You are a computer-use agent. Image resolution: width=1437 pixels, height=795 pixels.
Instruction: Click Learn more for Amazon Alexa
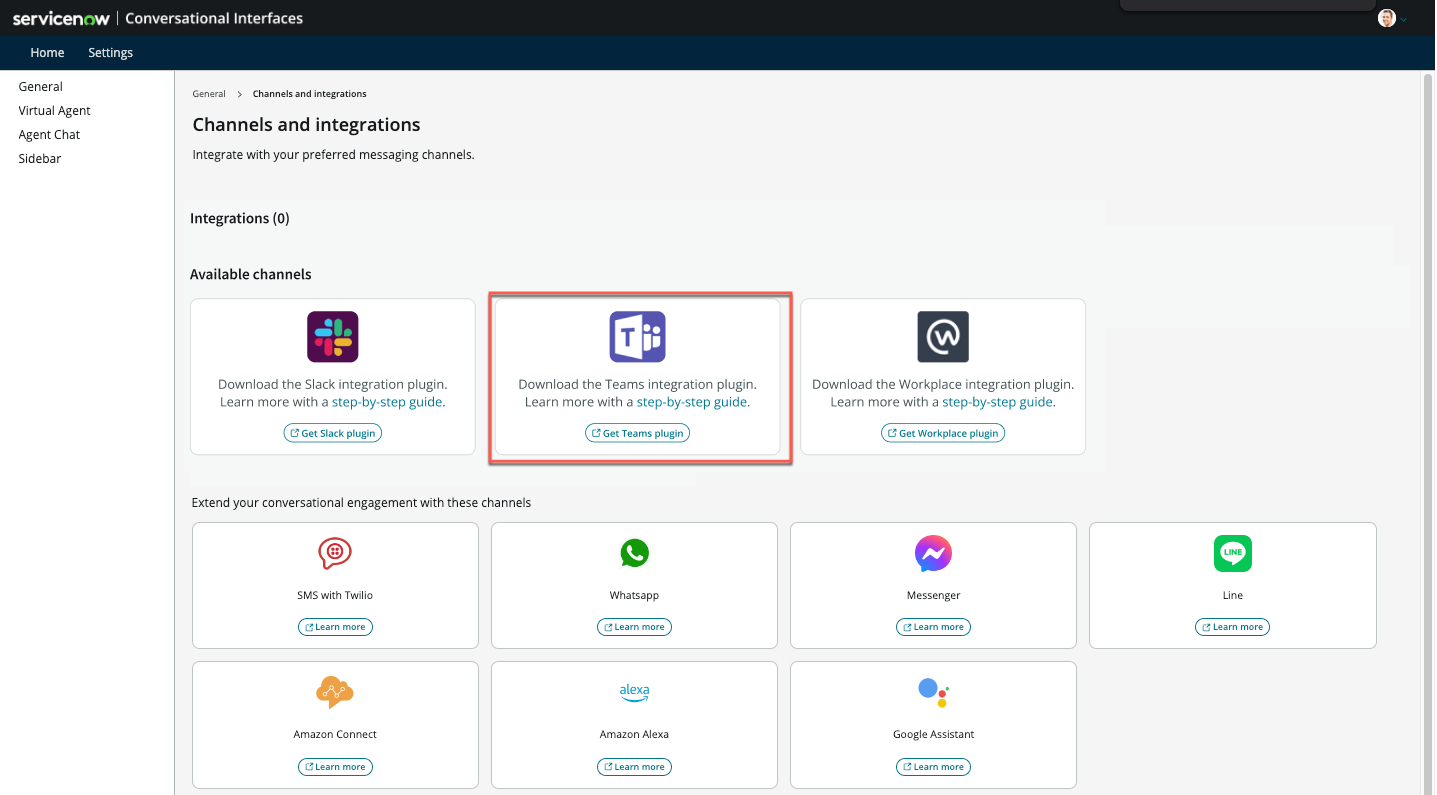[x=634, y=767]
